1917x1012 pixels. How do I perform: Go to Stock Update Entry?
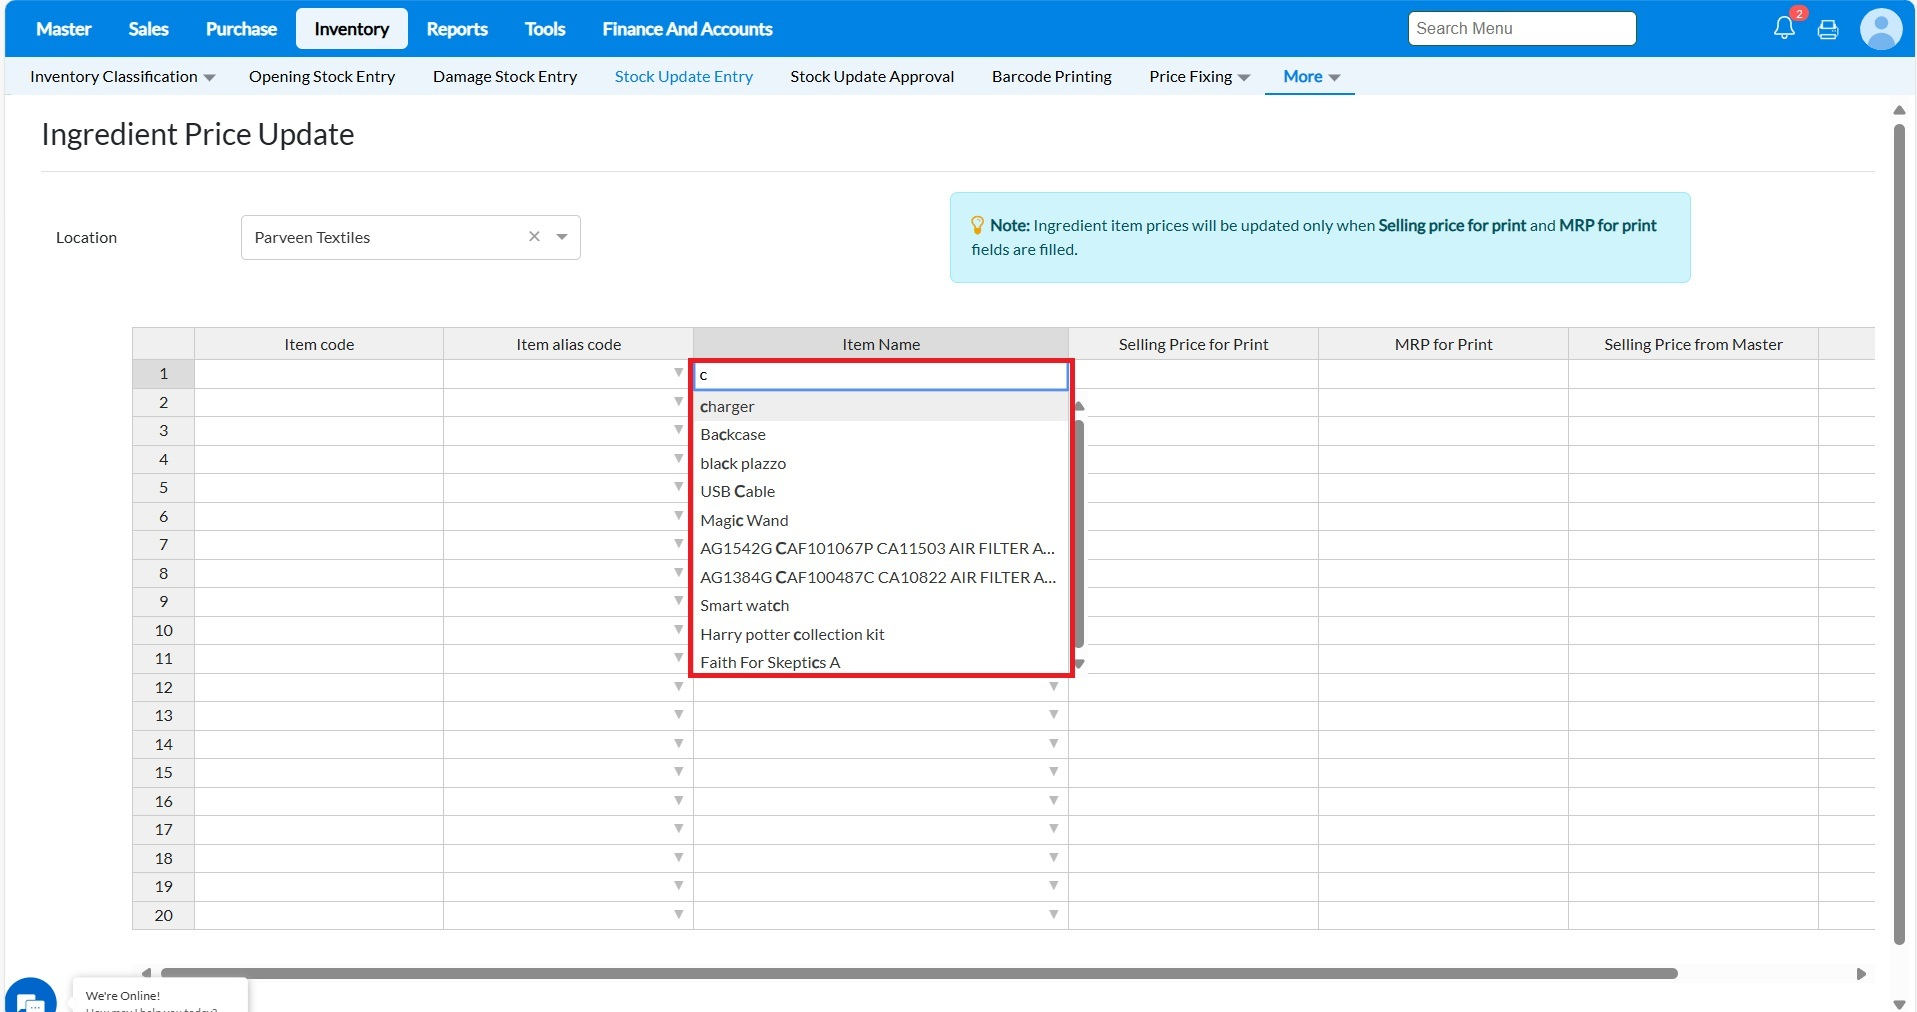[x=683, y=77]
